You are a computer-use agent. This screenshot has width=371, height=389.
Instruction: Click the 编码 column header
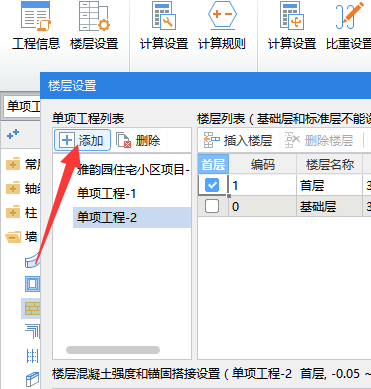262,164
